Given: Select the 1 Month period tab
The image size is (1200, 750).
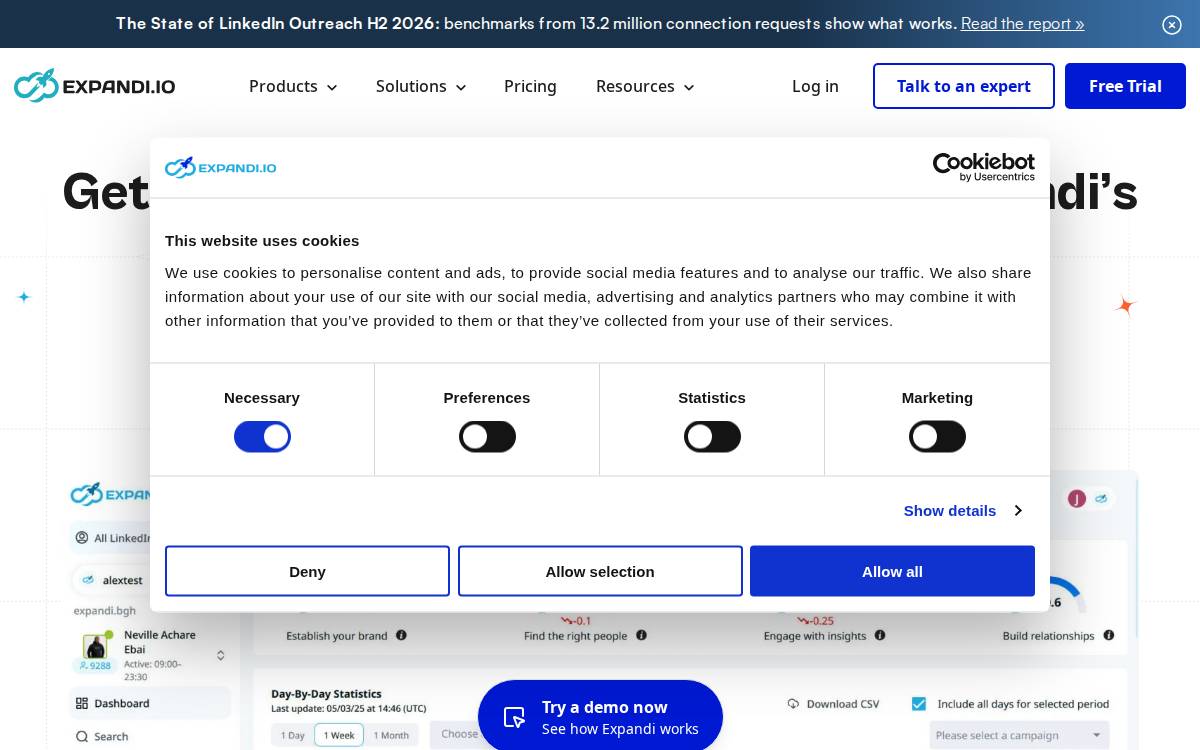Looking at the screenshot, I should [391, 735].
